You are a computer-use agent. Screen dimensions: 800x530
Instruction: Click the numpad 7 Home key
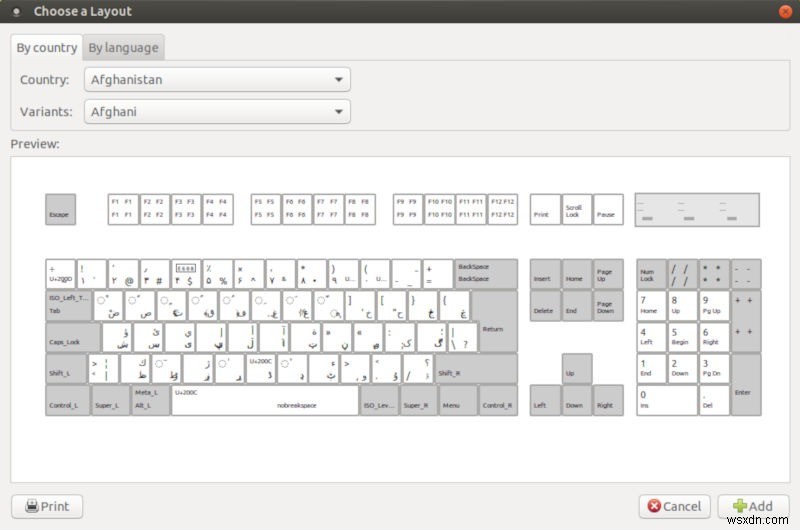point(652,306)
